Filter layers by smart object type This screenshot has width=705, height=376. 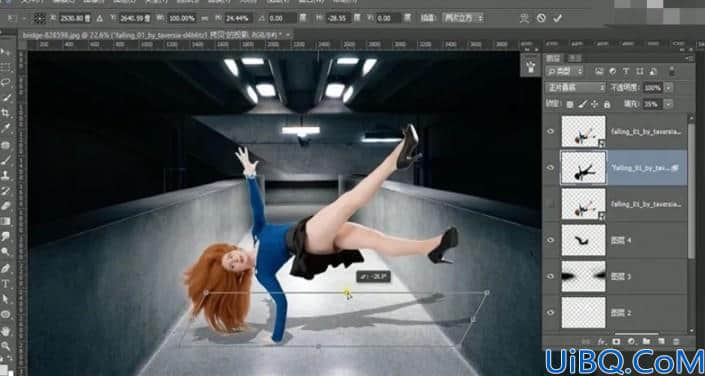653,71
